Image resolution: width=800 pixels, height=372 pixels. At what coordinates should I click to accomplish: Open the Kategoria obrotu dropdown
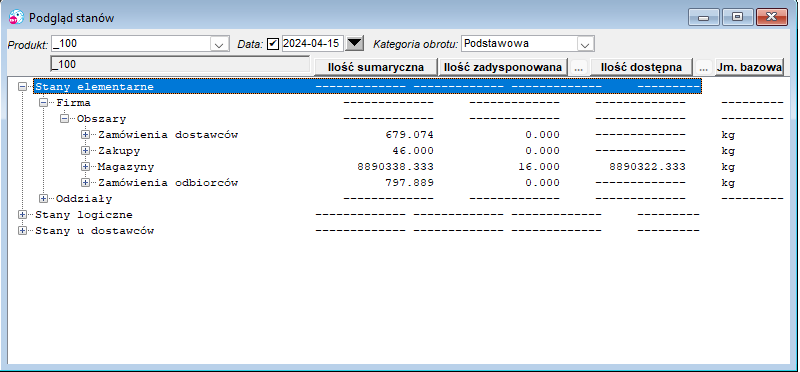click(586, 44)
